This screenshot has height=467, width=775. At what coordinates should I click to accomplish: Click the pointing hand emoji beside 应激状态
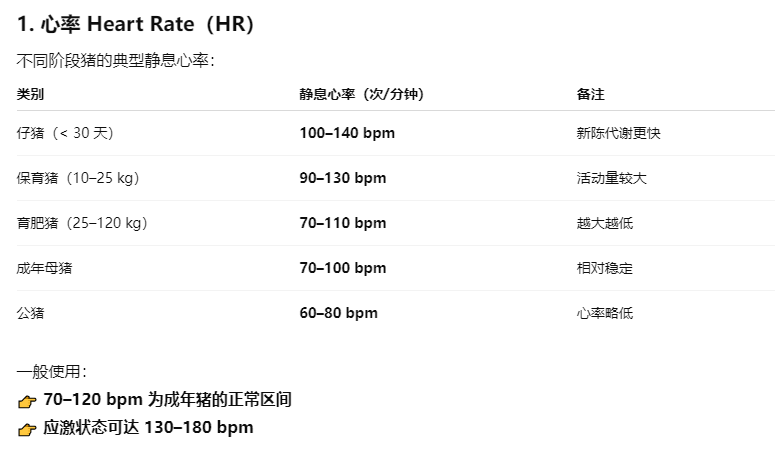point(27,429)
